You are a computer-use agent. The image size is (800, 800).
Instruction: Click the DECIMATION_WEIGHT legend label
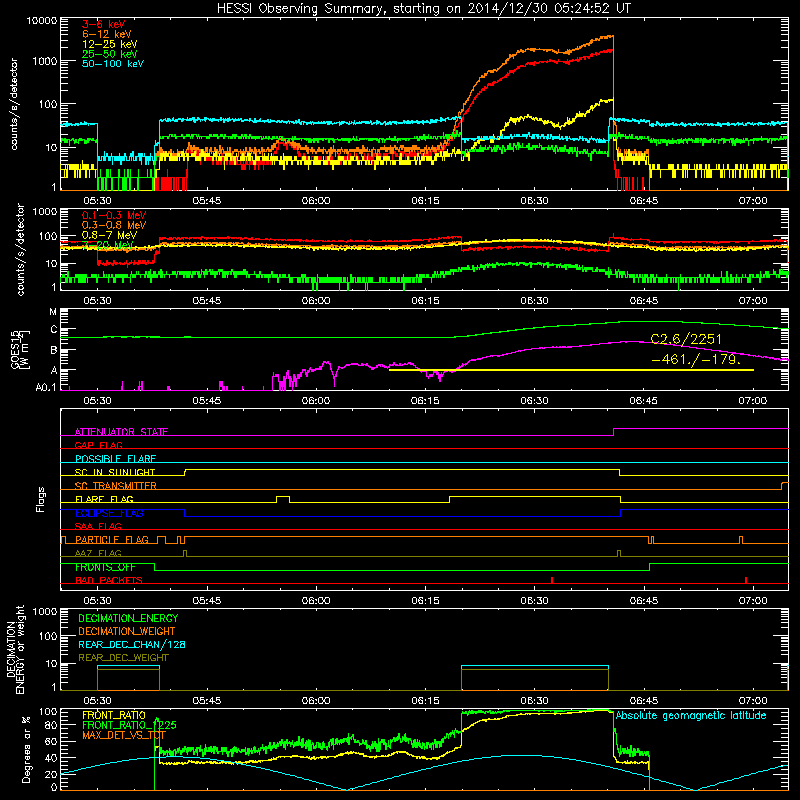coord(127,631)
